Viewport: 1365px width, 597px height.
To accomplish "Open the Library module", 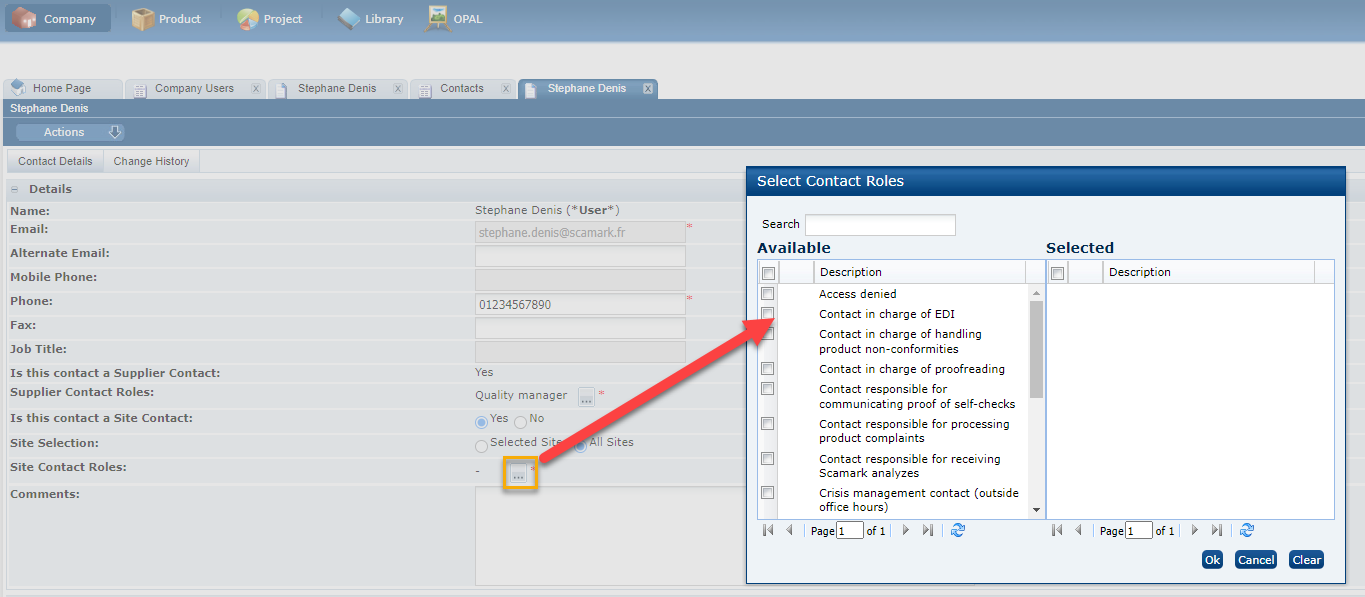I will [x=370, y=18].
